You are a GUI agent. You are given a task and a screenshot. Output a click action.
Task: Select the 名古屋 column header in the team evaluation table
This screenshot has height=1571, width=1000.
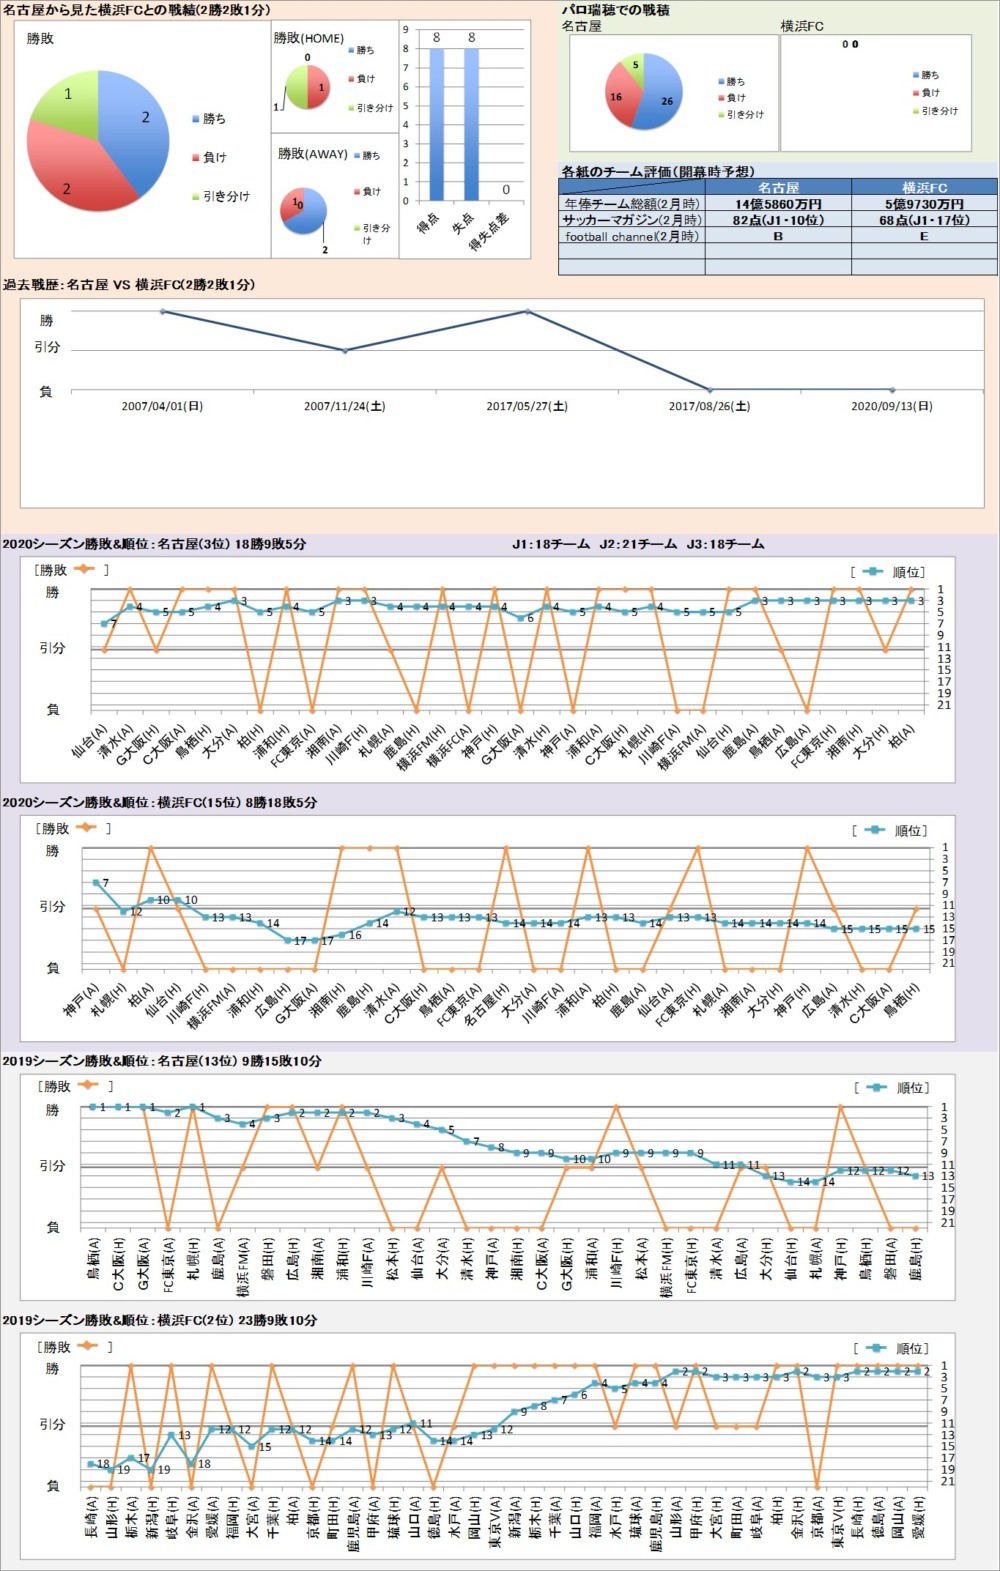coord(778,187)
